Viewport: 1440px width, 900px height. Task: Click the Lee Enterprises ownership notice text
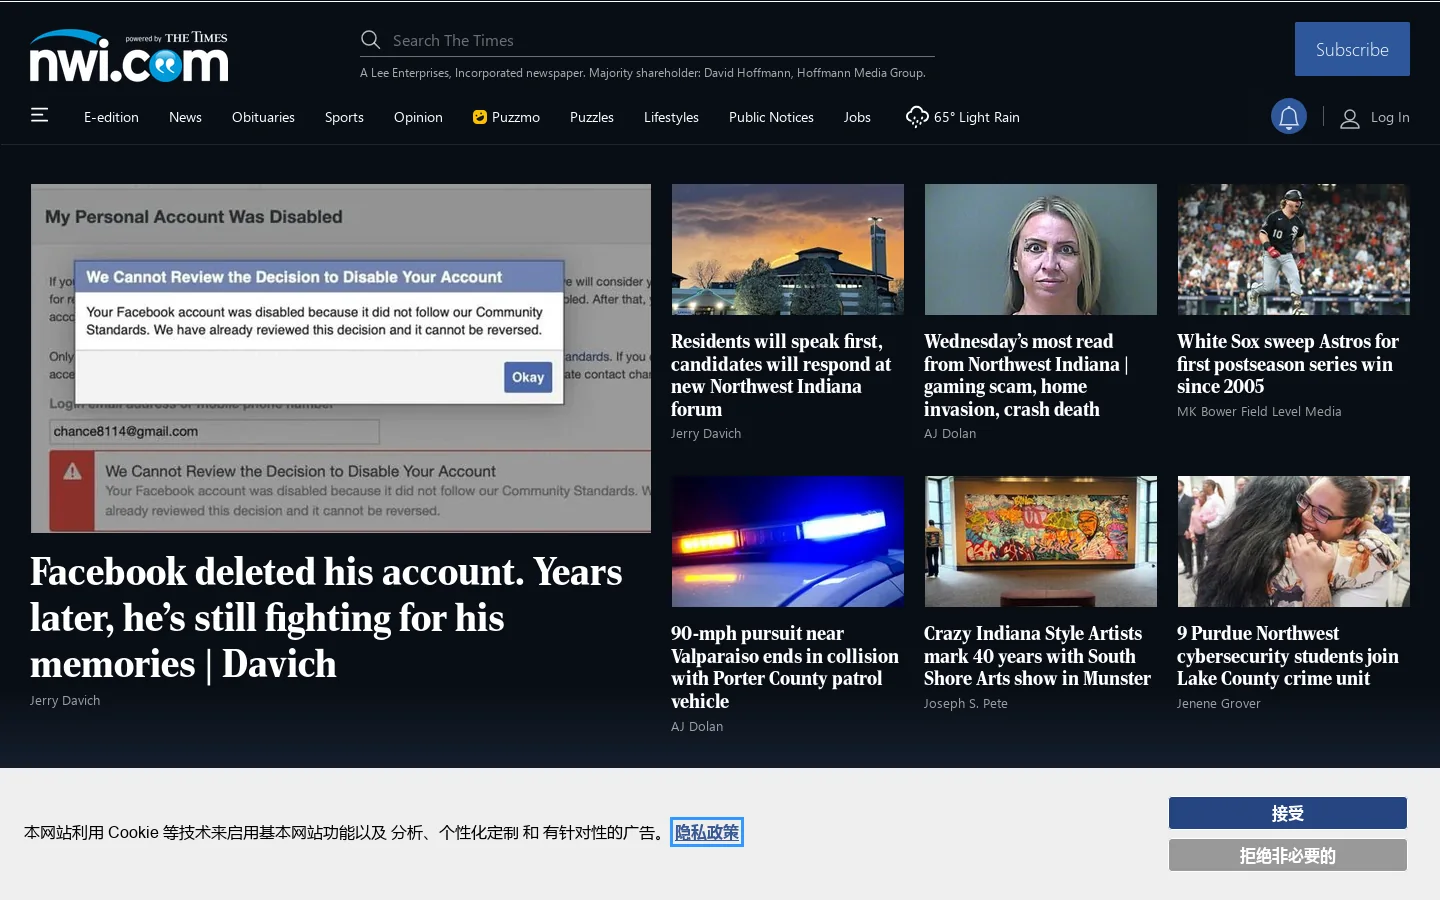tap(643, 73)
